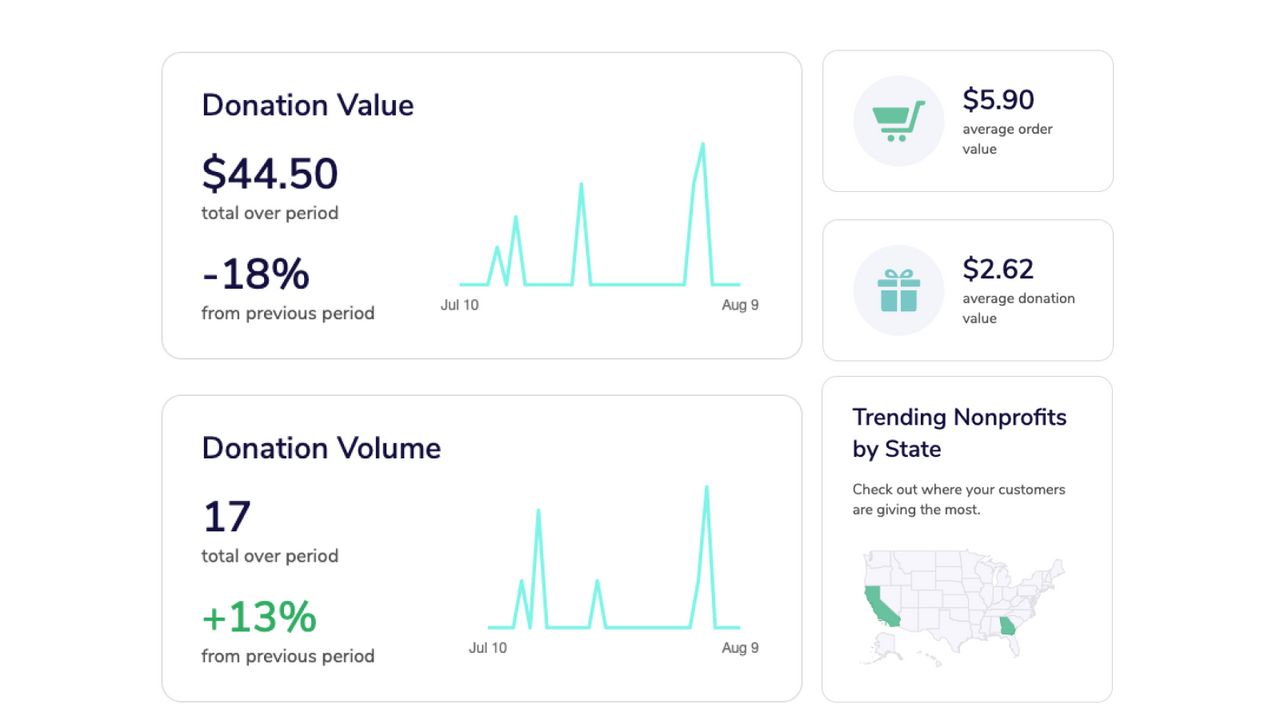Click the +13% change figure
Viewport: 1280px width, 720px height.
(259, 617)
